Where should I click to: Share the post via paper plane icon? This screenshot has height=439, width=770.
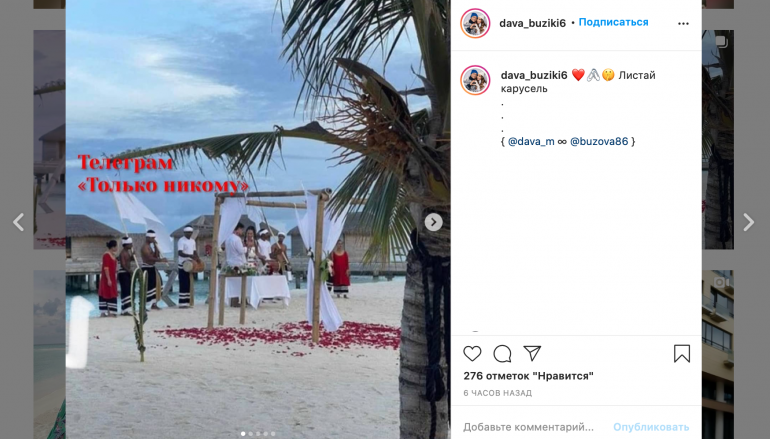click(x=532, y=353)
